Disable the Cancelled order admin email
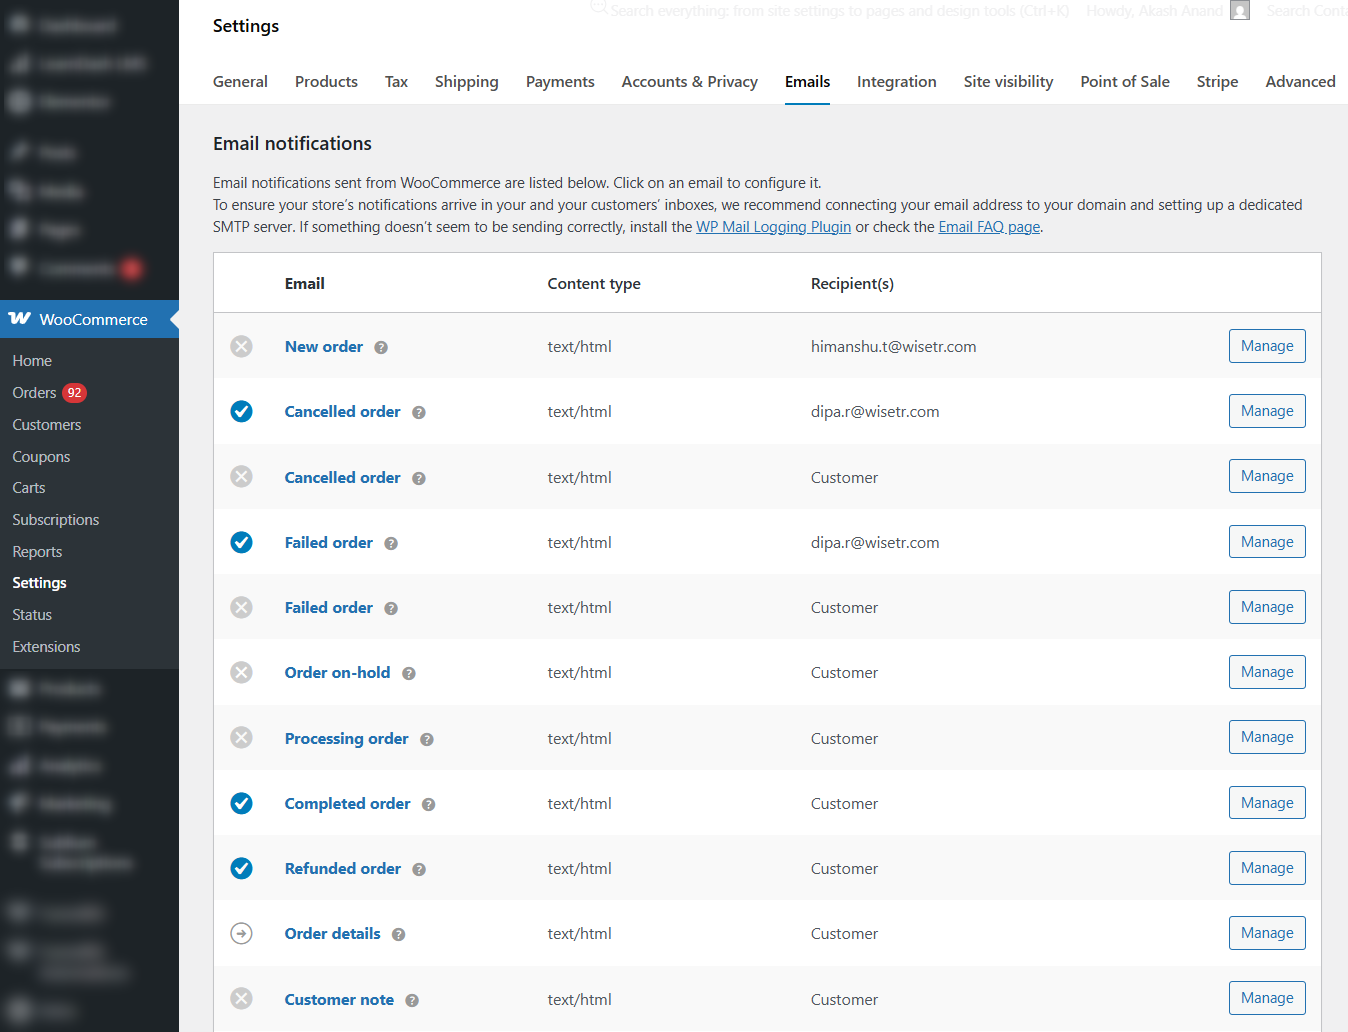 click(241, 411)
